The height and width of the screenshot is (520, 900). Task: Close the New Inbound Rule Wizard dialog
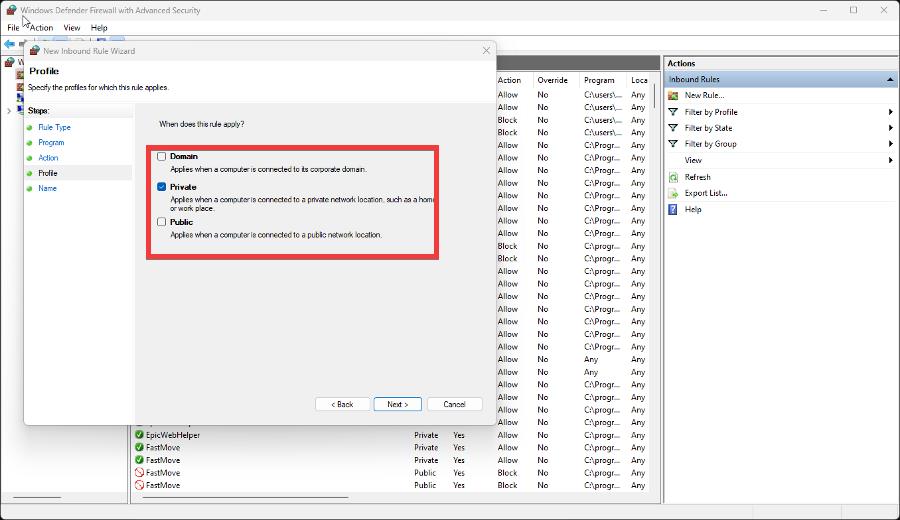tap(486, 51)
